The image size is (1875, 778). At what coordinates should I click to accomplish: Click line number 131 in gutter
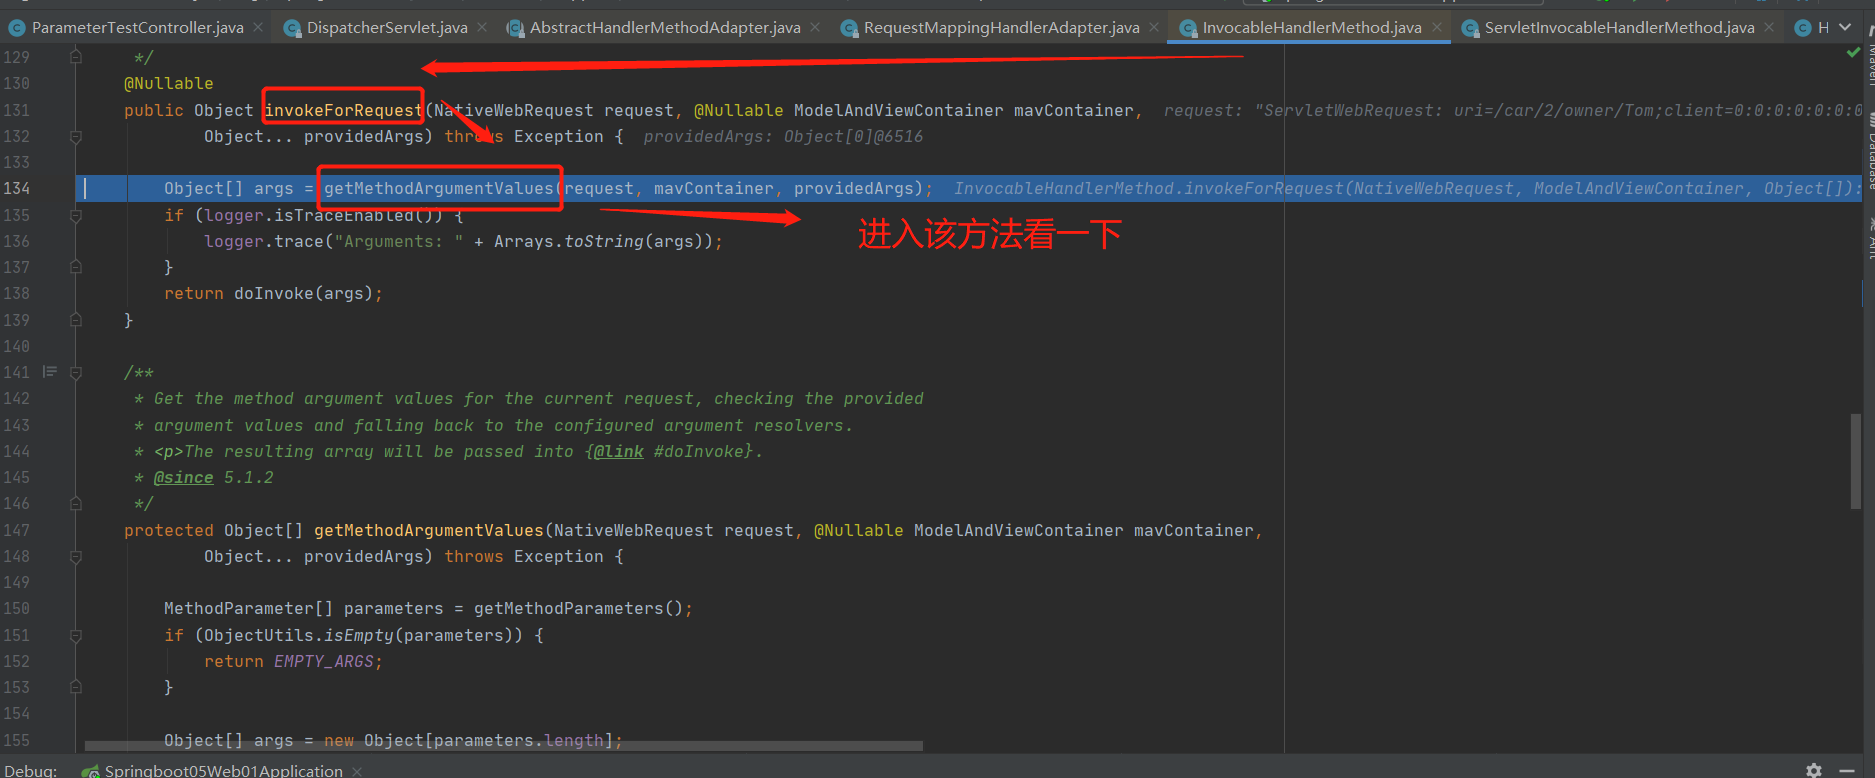click(16, 110)
